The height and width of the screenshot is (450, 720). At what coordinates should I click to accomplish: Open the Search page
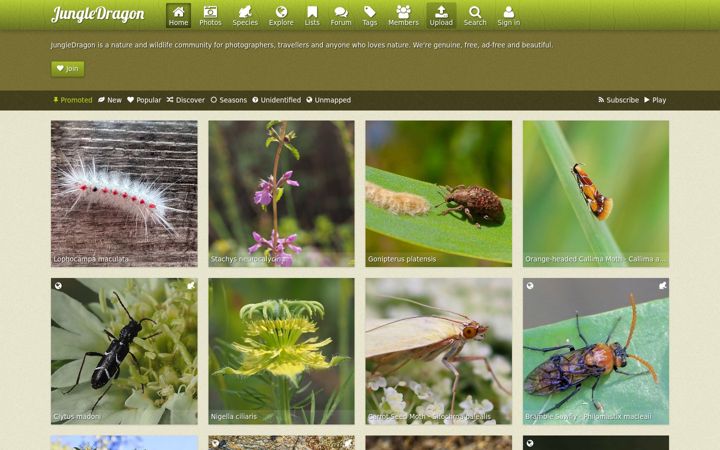pos(475,16)
